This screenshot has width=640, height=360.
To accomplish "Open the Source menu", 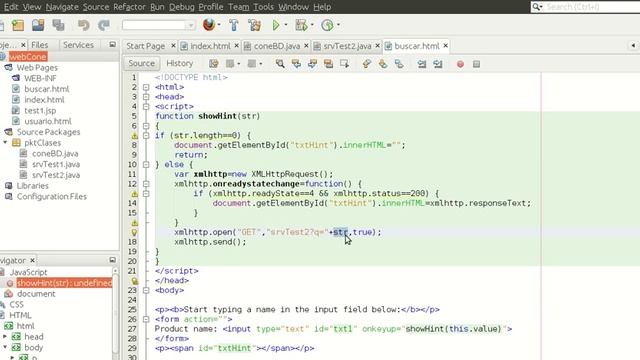I will point(96,7).
